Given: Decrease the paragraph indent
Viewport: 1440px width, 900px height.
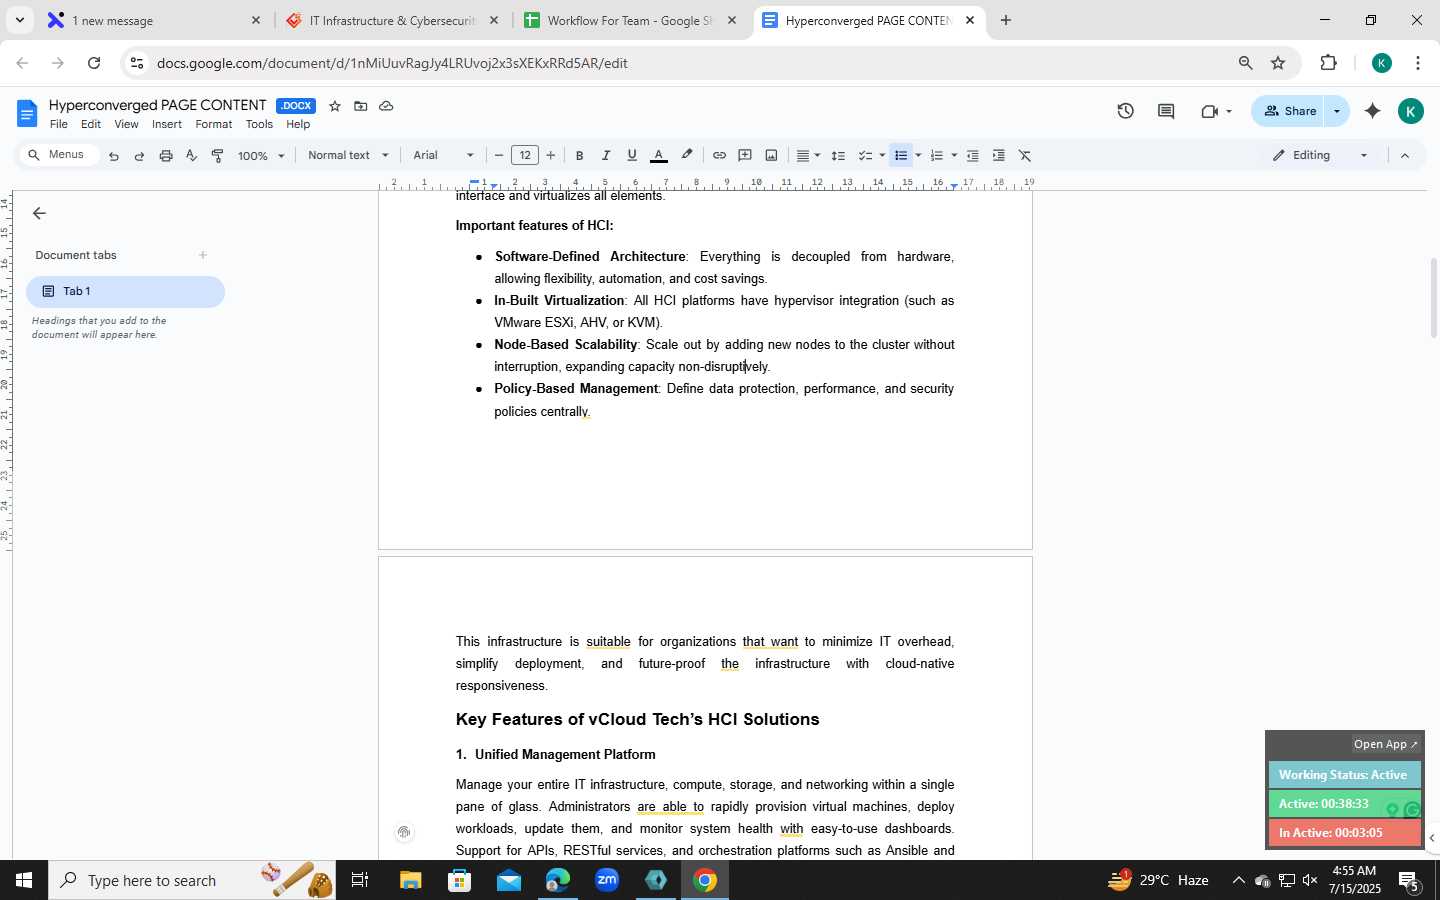Looking at the screenshot, I should click(972, 156).
